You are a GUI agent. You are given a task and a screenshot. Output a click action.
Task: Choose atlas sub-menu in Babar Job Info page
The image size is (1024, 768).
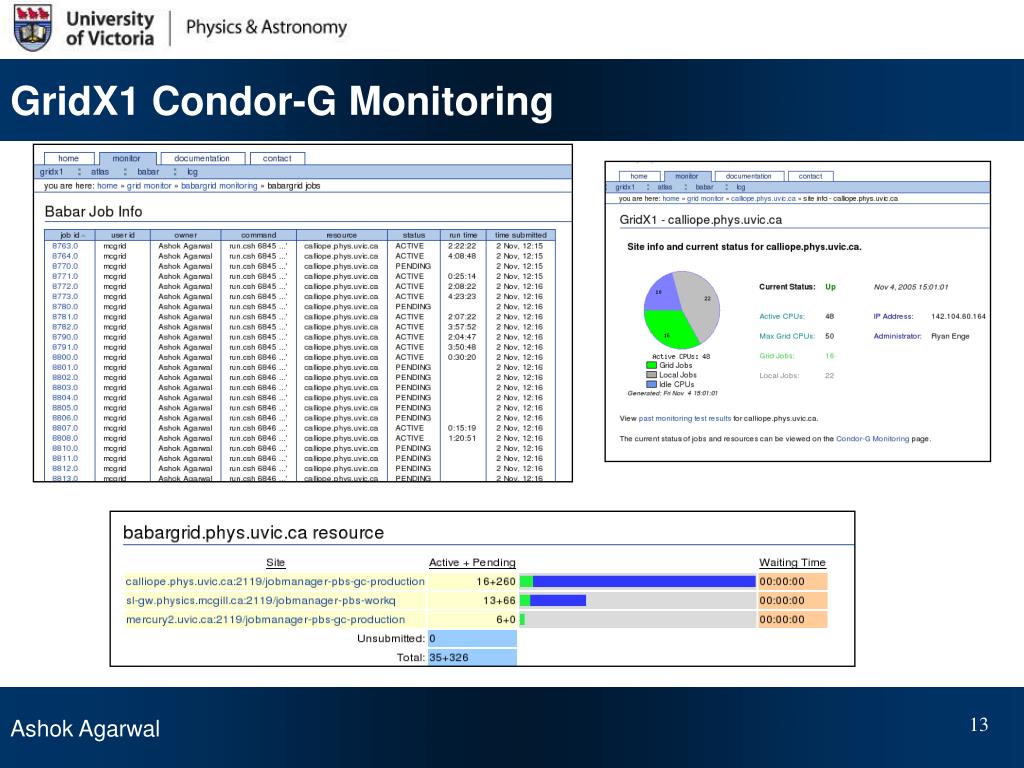tap(100, 172)
